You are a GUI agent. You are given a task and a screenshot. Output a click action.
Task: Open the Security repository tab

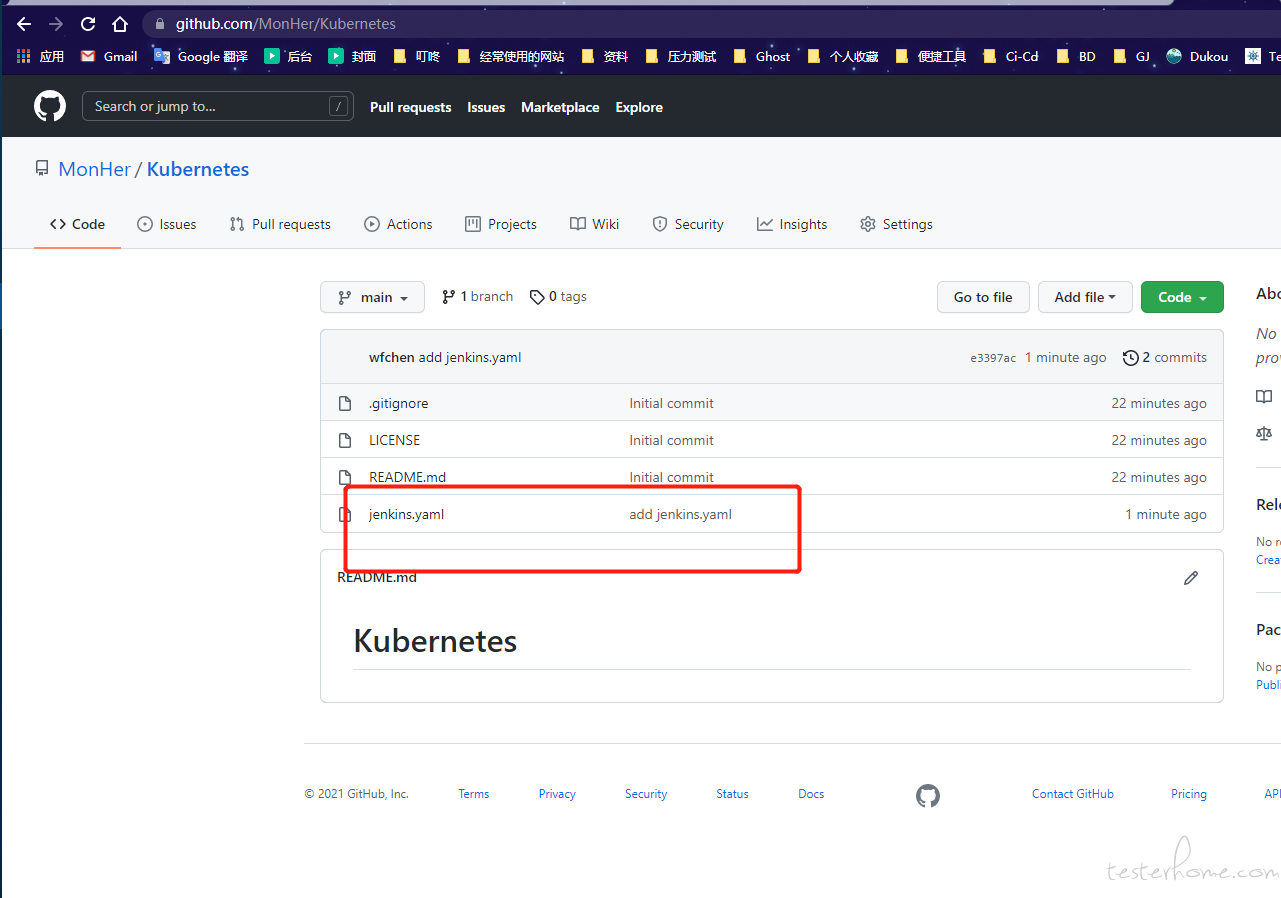point(688,224)
